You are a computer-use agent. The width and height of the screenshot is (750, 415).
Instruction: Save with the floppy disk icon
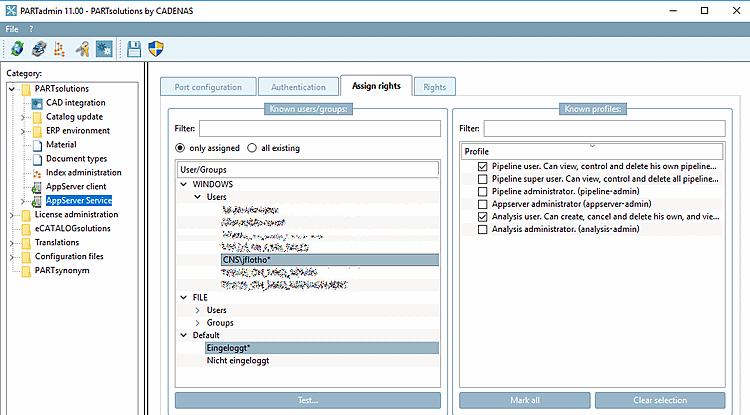tap(134, 48)
